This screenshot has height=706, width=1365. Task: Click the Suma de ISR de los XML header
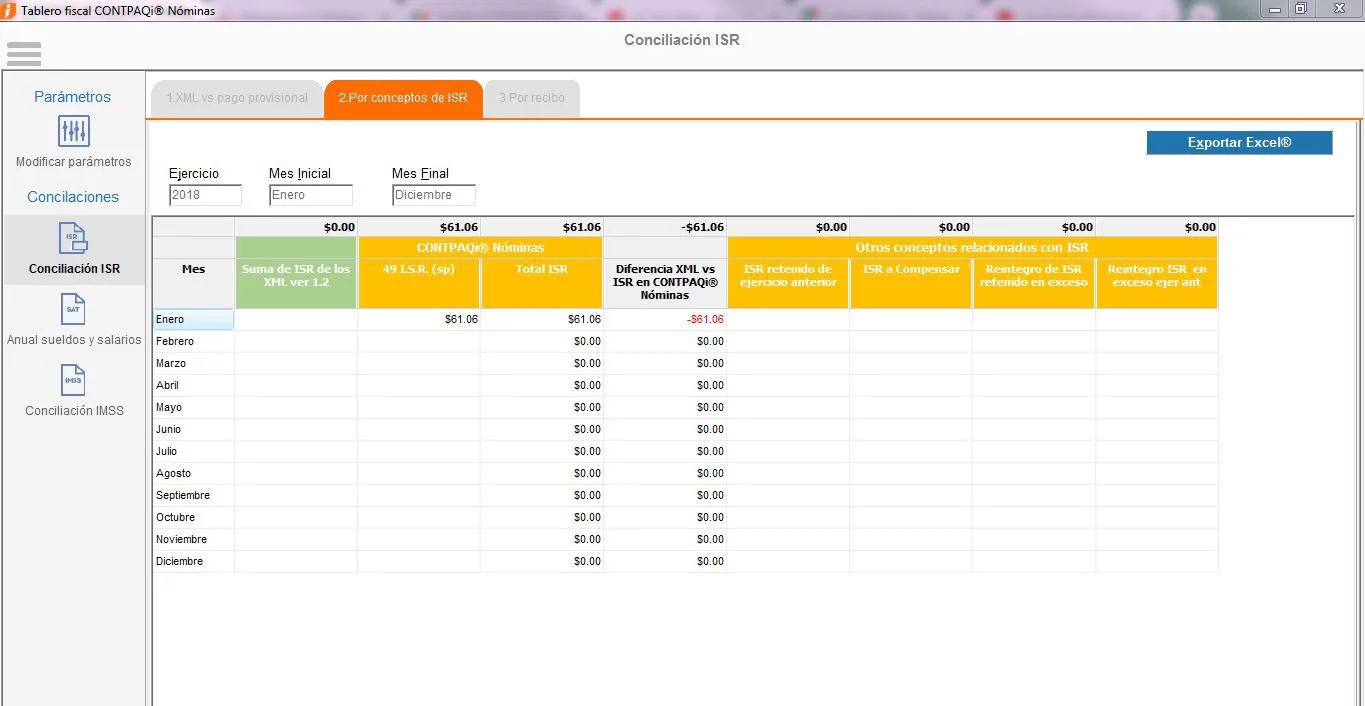(x=296, y=276)
